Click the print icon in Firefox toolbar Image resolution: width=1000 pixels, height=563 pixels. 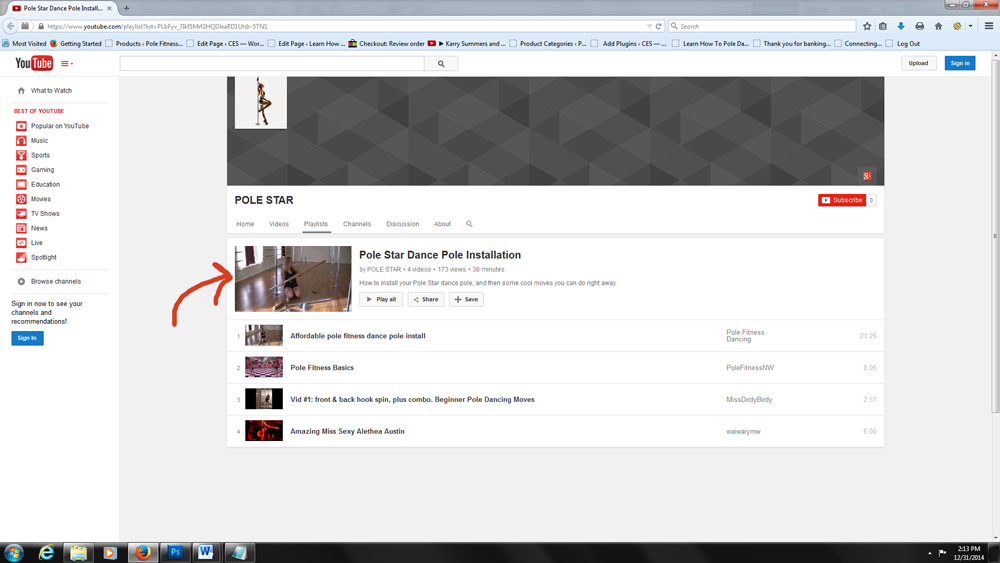click(919, 26)
